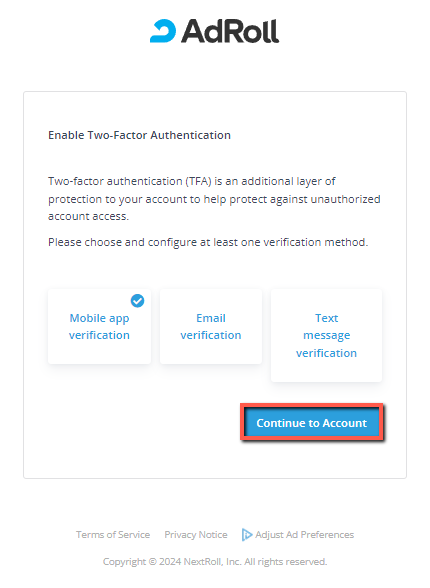Open the Privacy Notice link
Screen dimensions: 430x588
click(x=196, y=535)
